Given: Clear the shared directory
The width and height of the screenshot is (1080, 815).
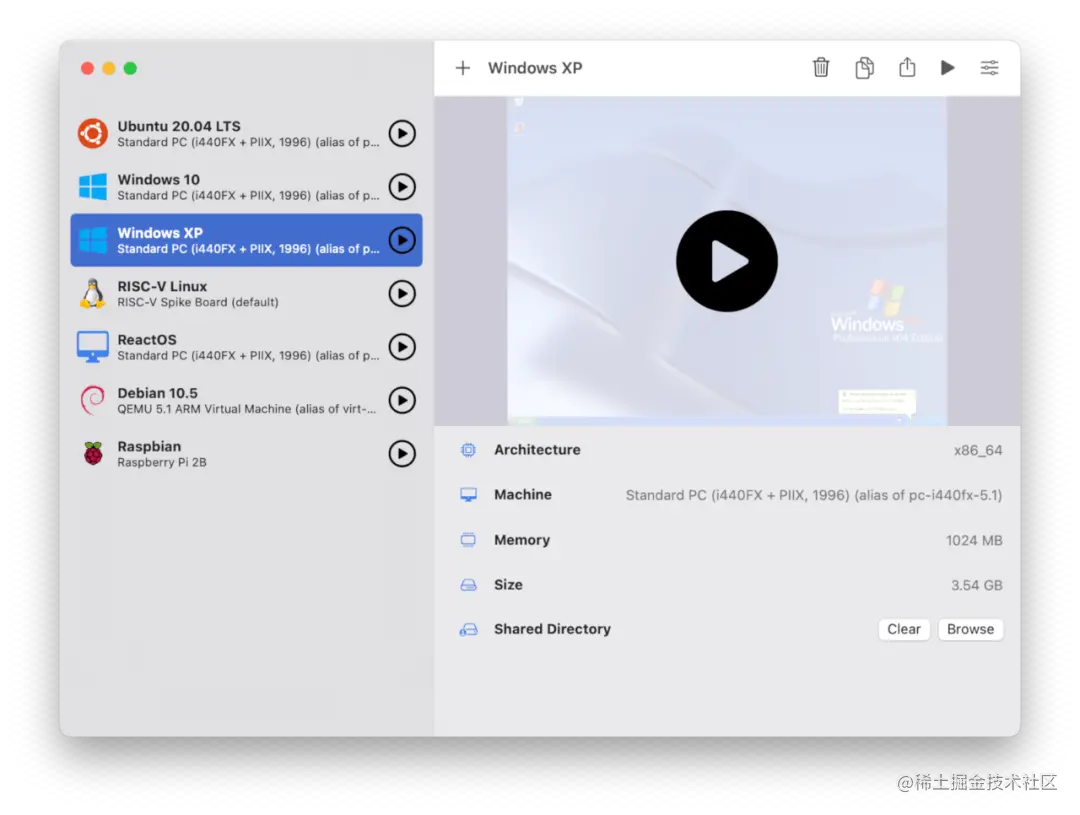Looking at the screenshot, I should coord(904,629).
